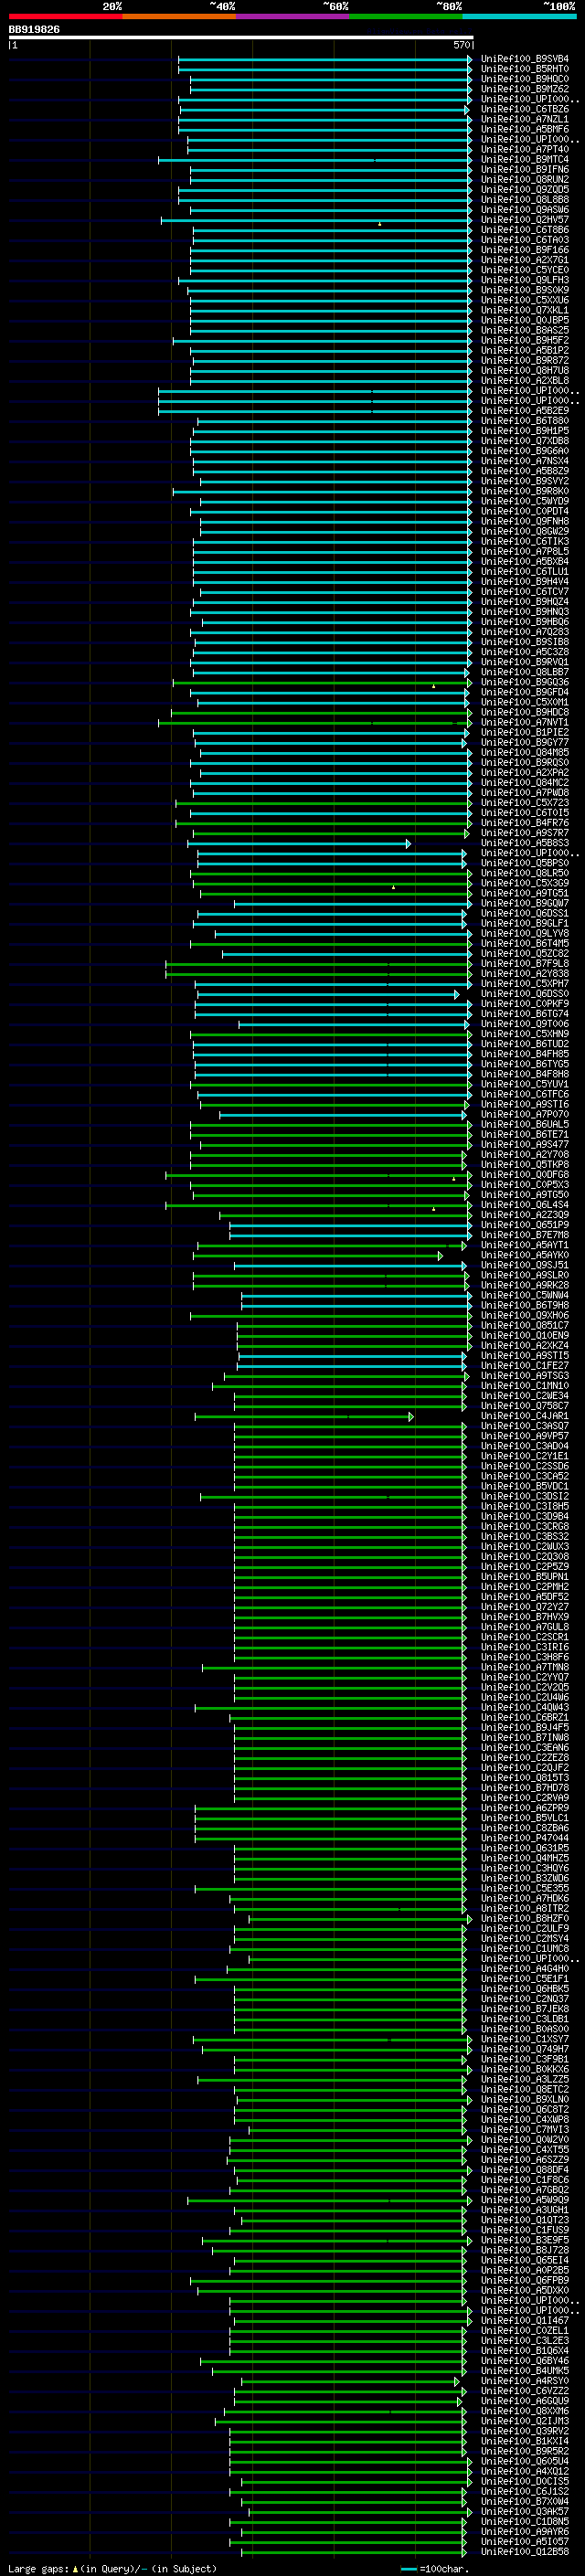Click the alignment arrowhead for UniRef100_A6GQU9
The image size is (585, 2576).
460,2401
